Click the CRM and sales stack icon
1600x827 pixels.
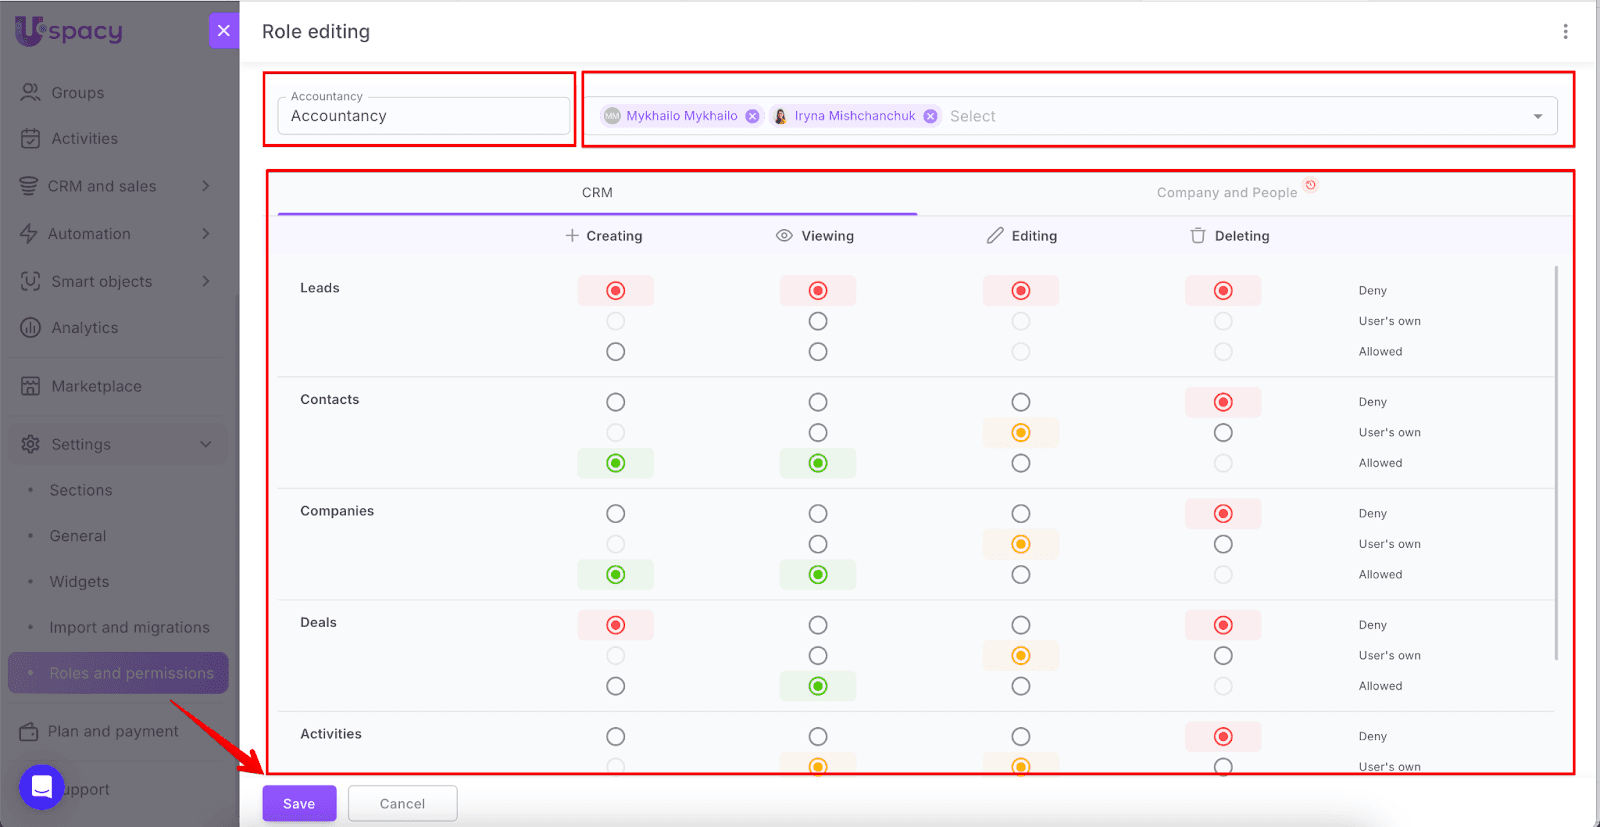tap(29, 186)
